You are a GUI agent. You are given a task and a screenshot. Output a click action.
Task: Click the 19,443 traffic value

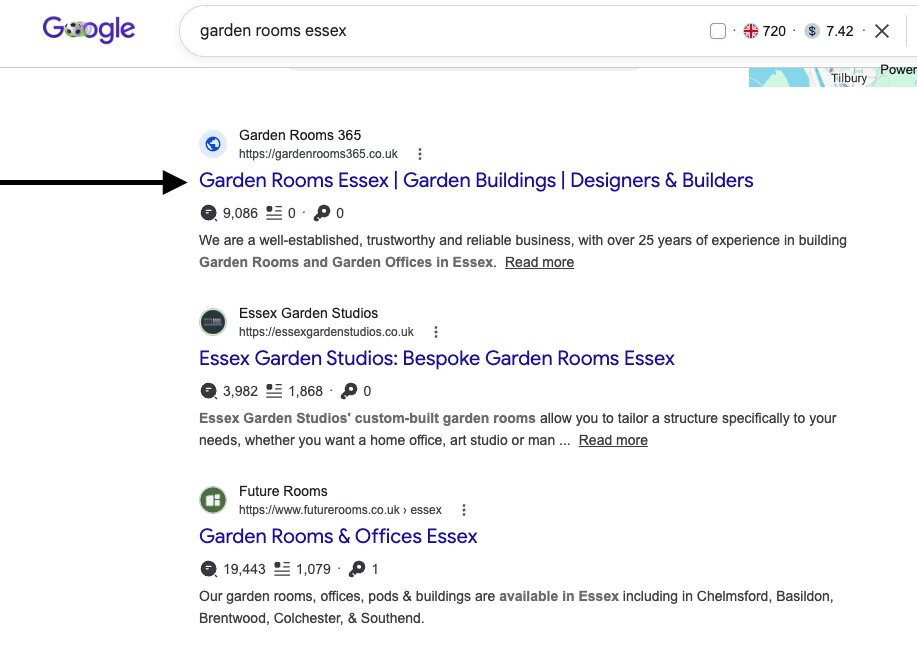pos(244,569)
